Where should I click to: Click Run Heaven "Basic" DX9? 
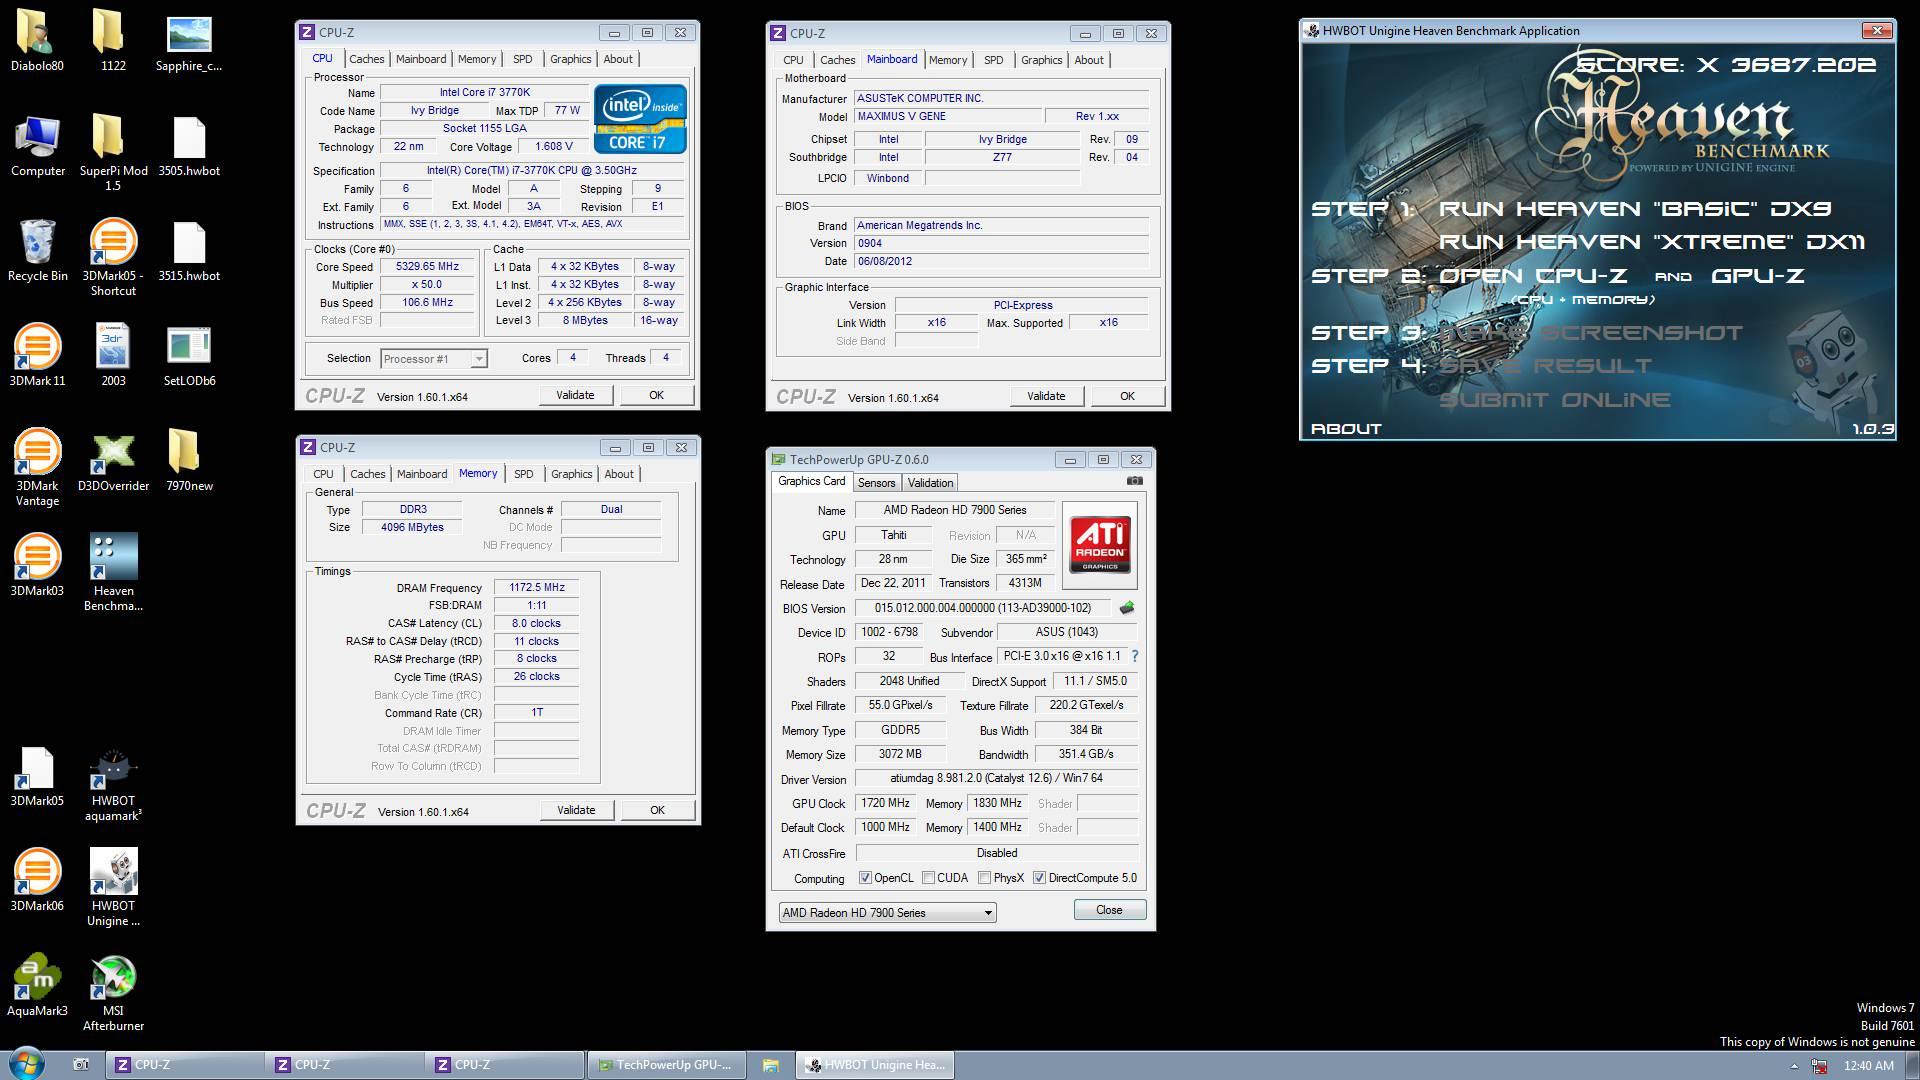coord(1634,209)
